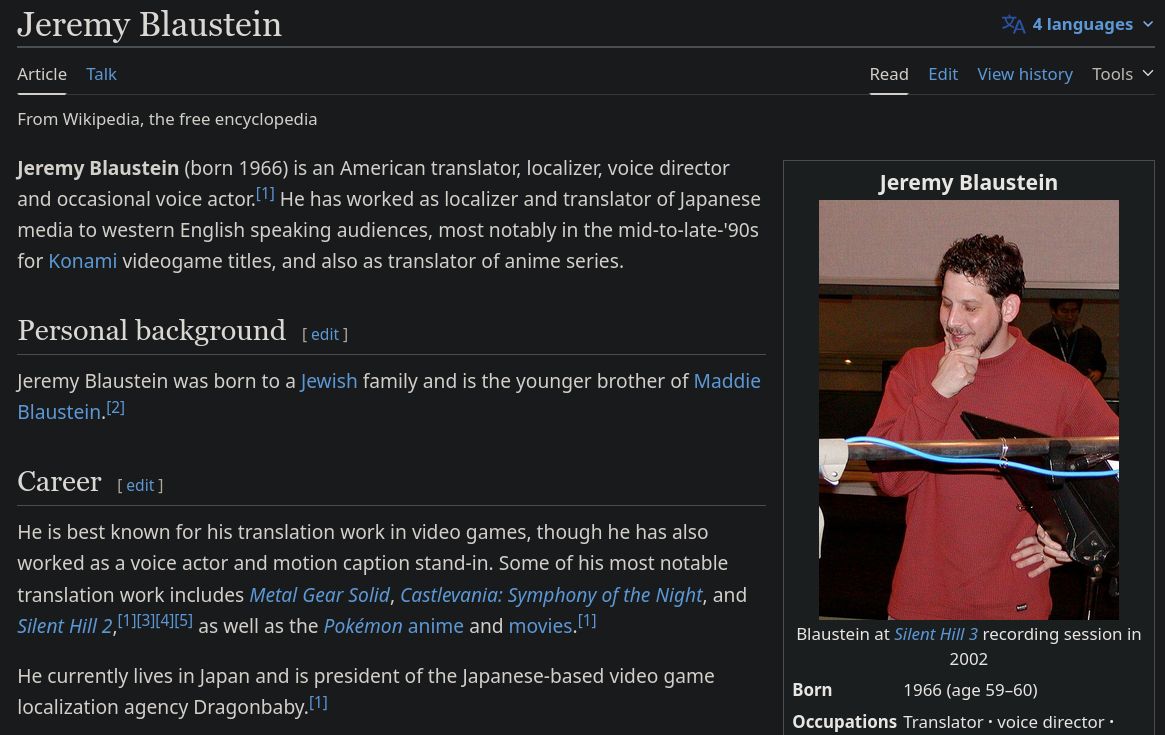Select the Personal background heading
Screen dimensions: 1165x735
click(152, 331)
